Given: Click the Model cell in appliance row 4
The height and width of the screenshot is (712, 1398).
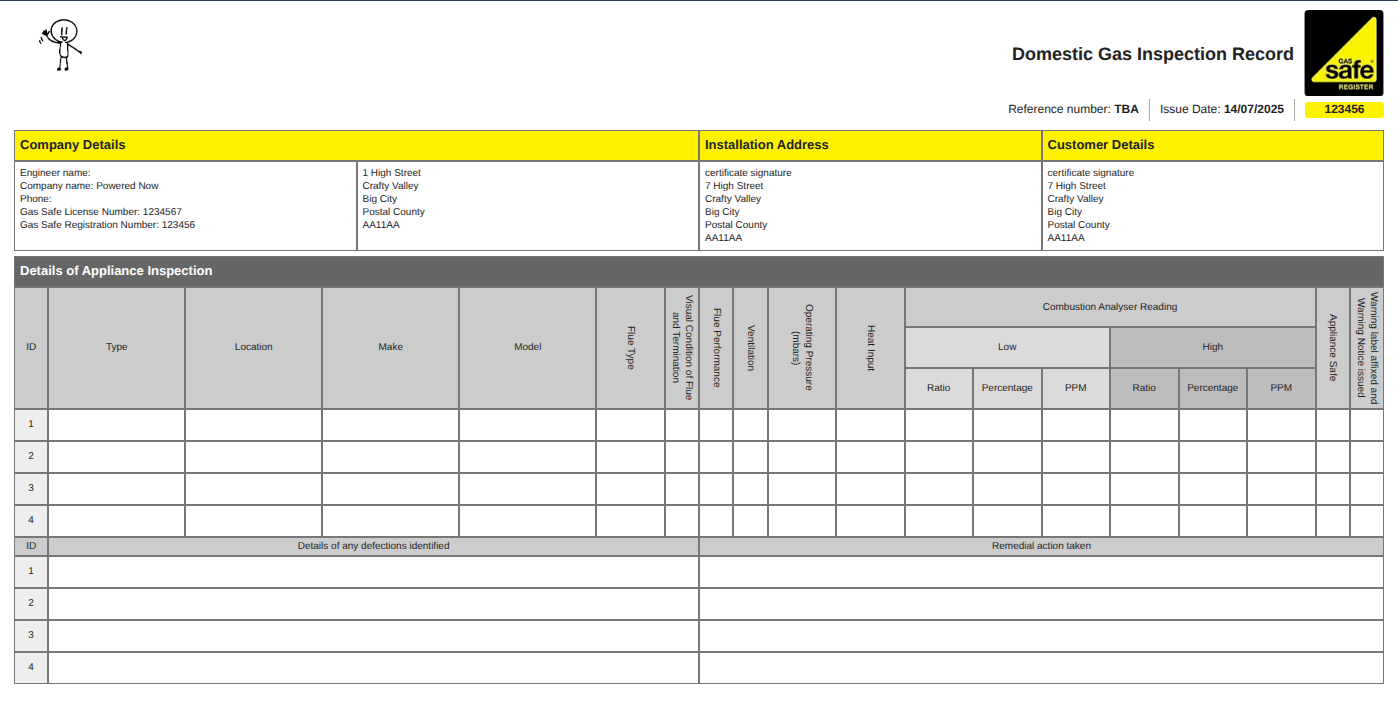Looking at the screenshot, I should pos(528,521).
